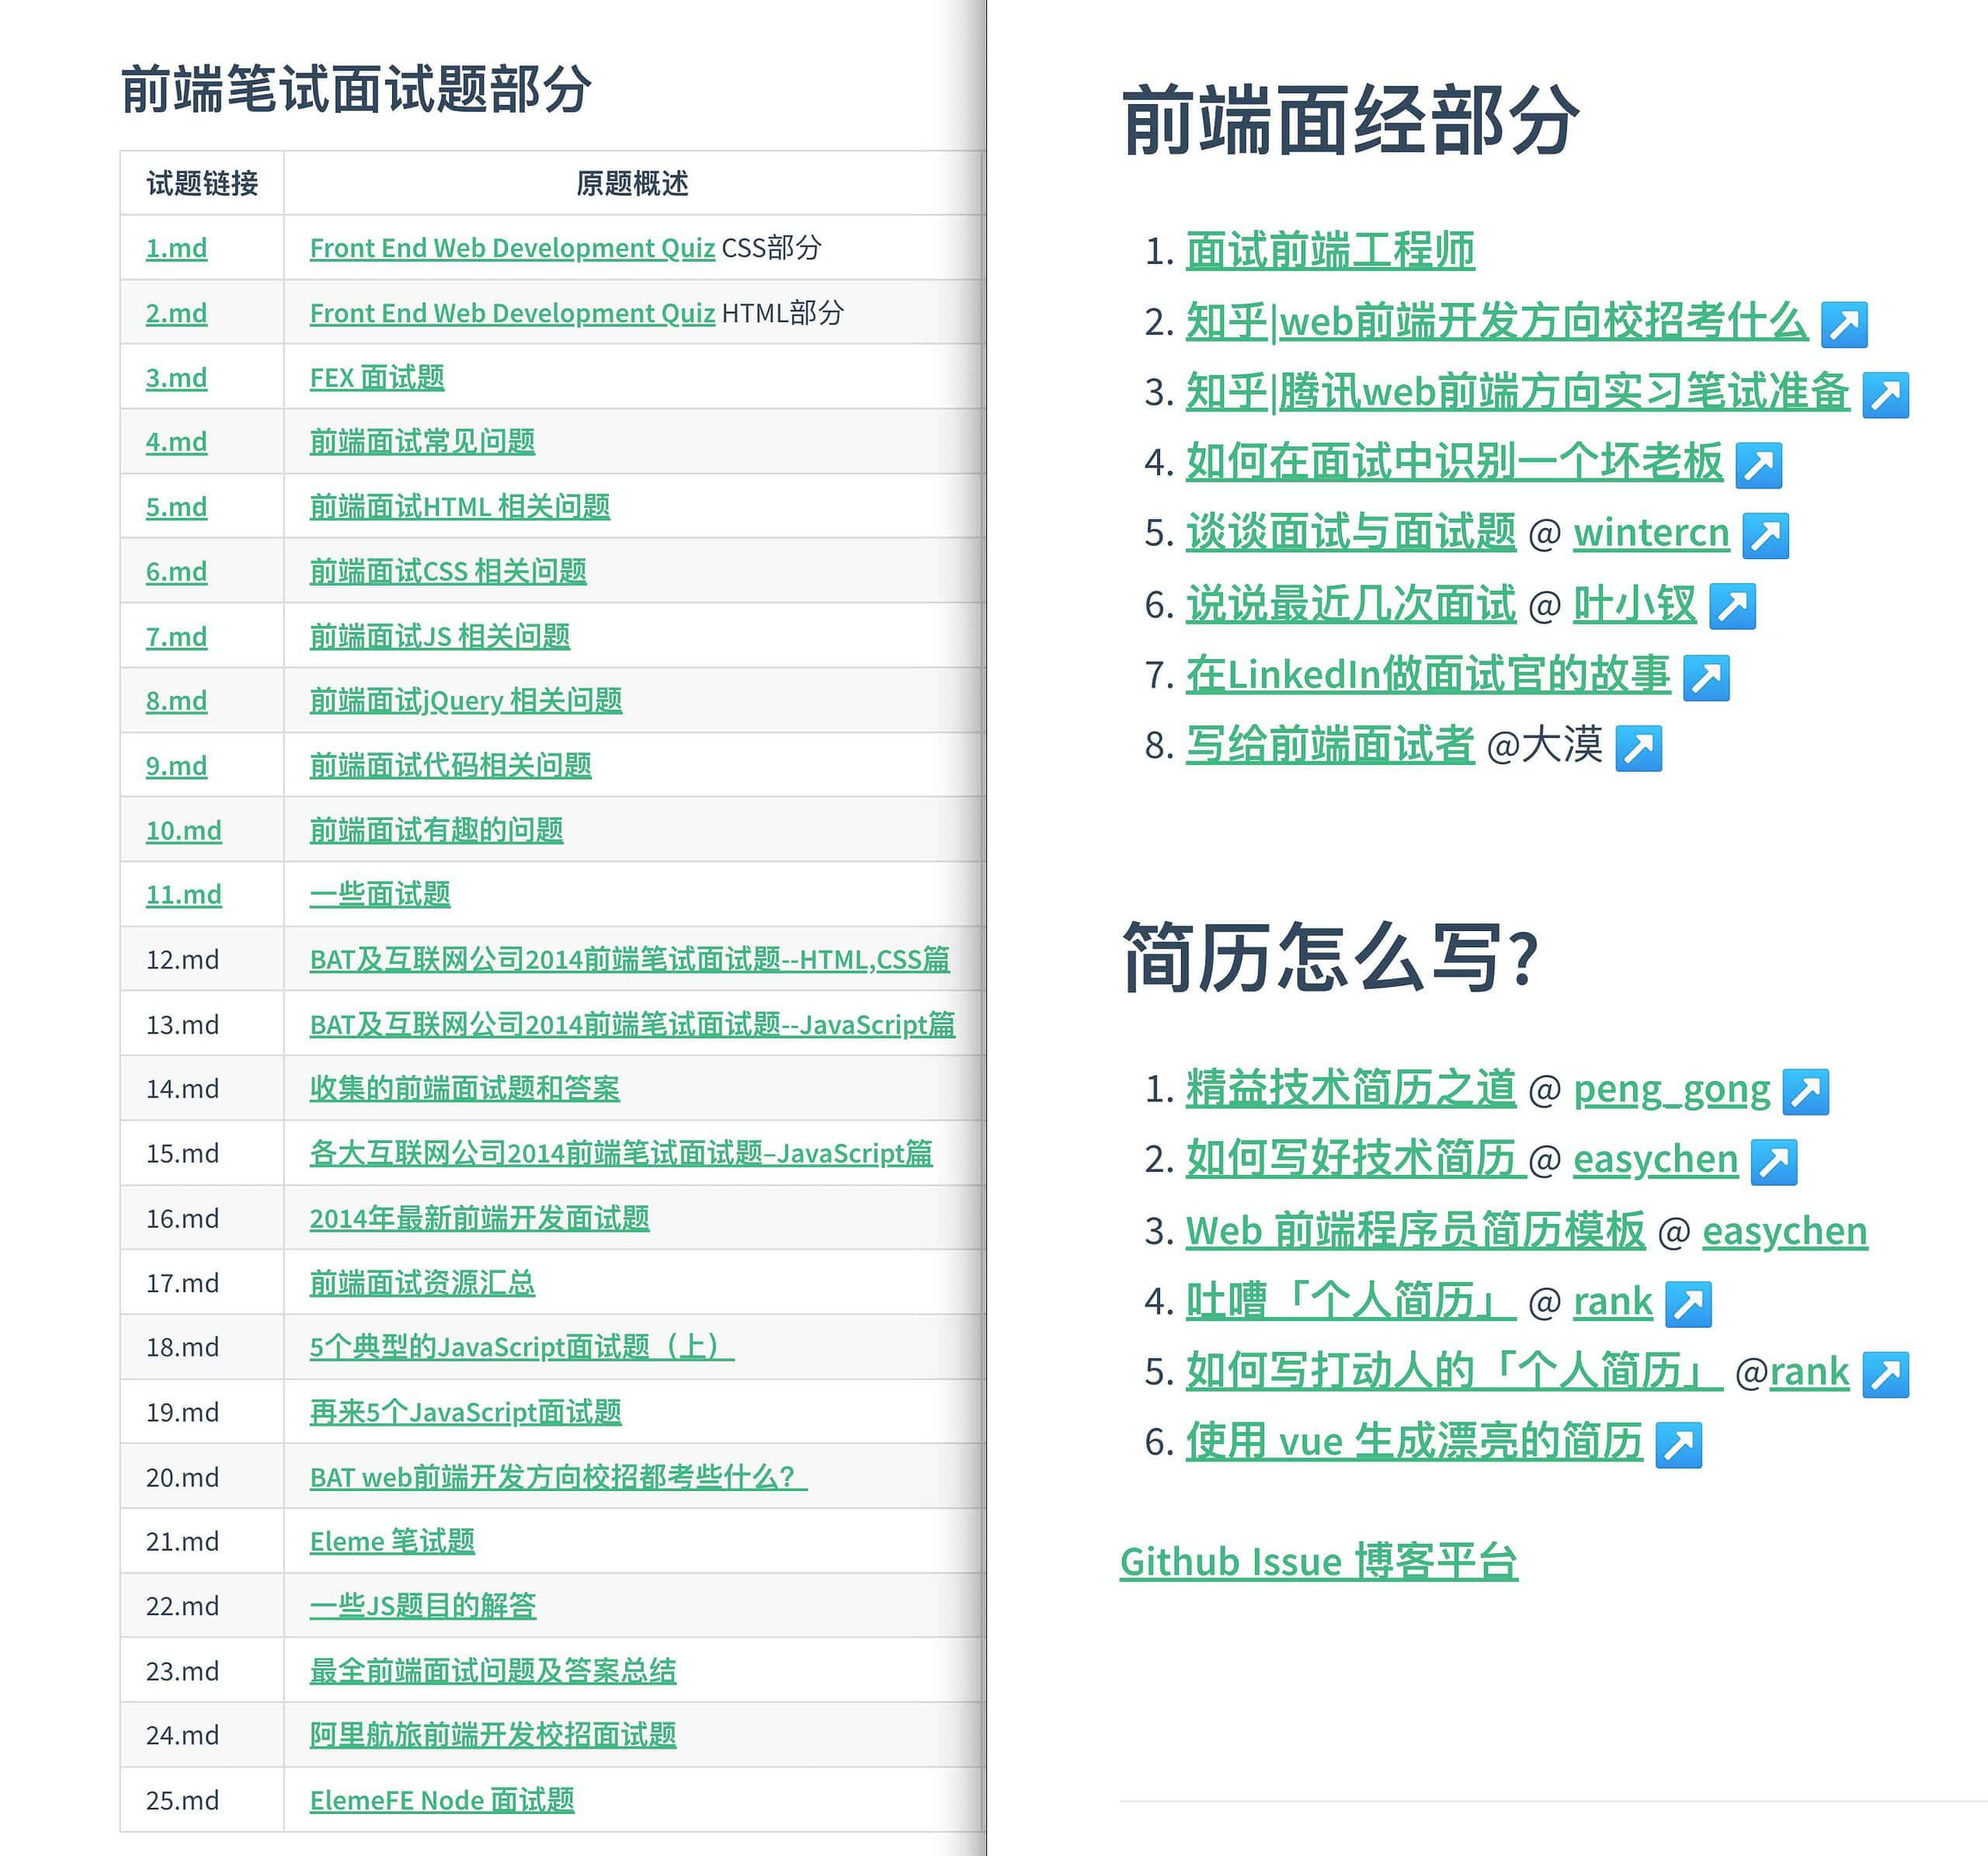Click arrow icon next to 叶小钗
1988x1856 pixels.
(x=1732, y=606)
